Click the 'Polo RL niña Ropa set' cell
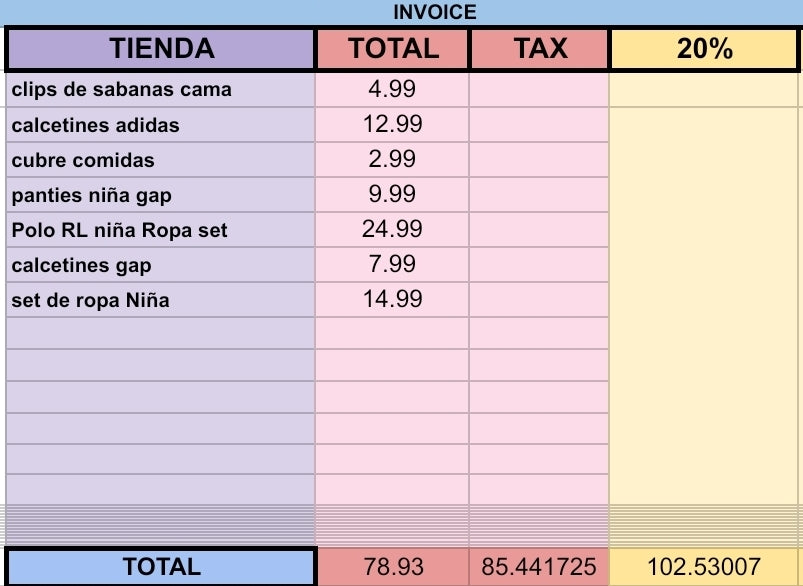Image resolution: width=803 pixels, height=586 pixels. (x=160, y=230)
